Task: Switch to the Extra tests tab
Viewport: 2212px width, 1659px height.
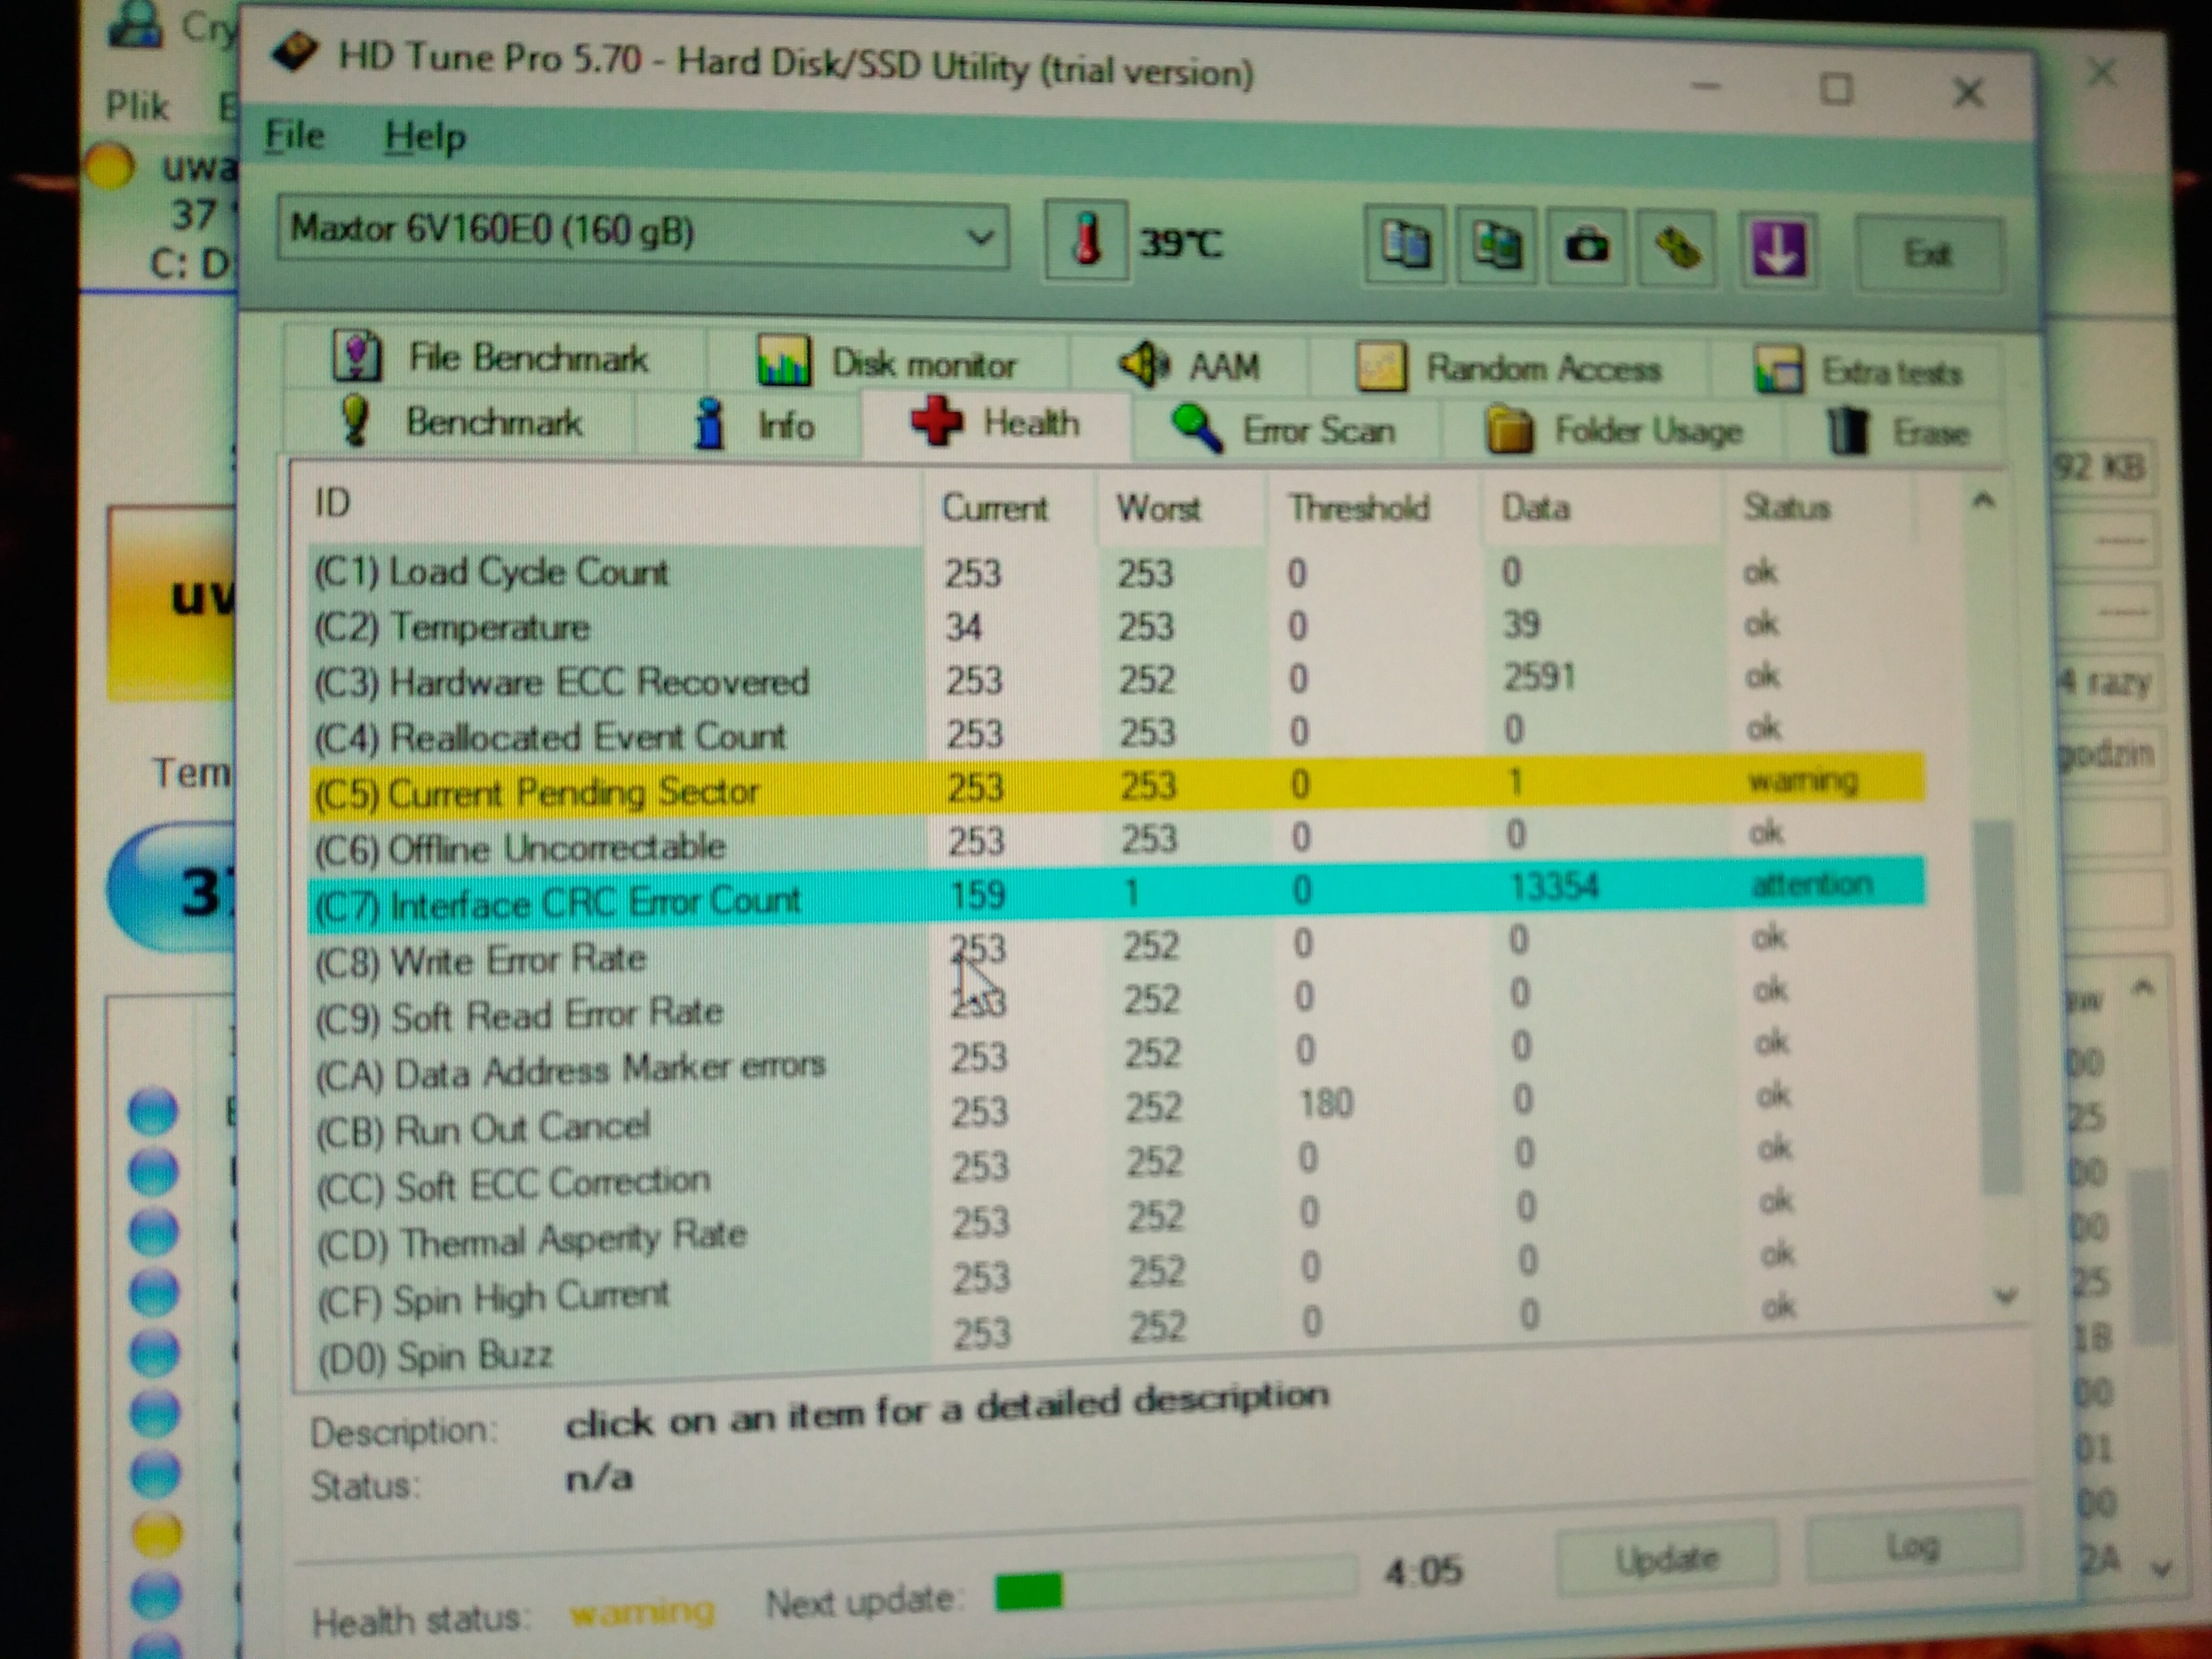Action: point(1856,371)
